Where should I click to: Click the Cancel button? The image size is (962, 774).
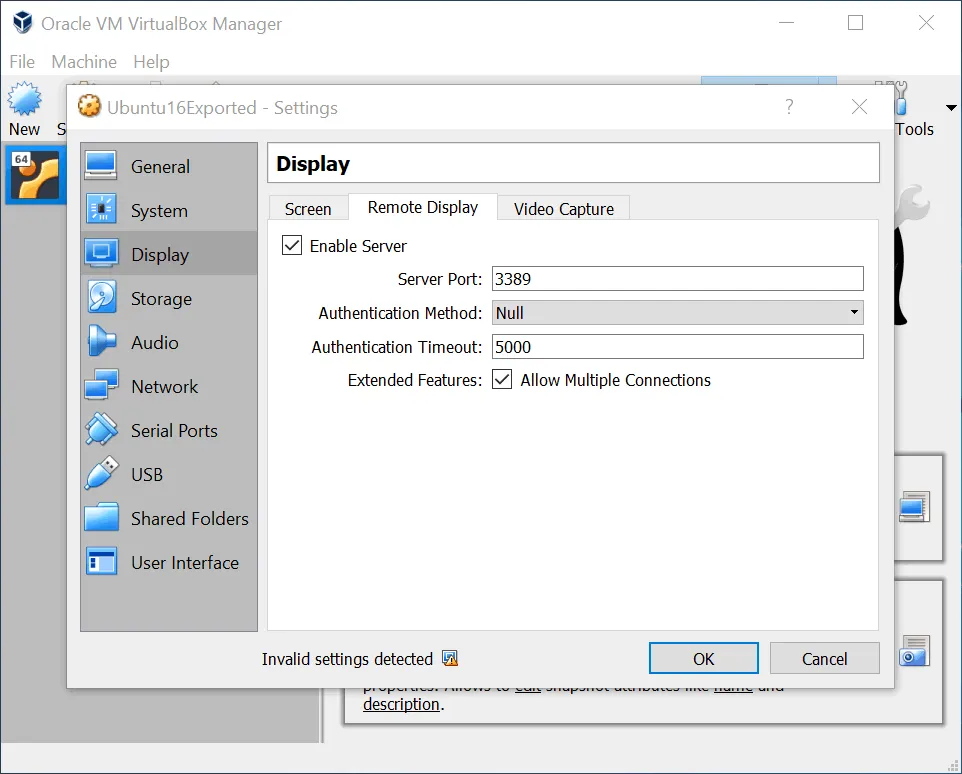pyautogui.click(x=824, y=659)
